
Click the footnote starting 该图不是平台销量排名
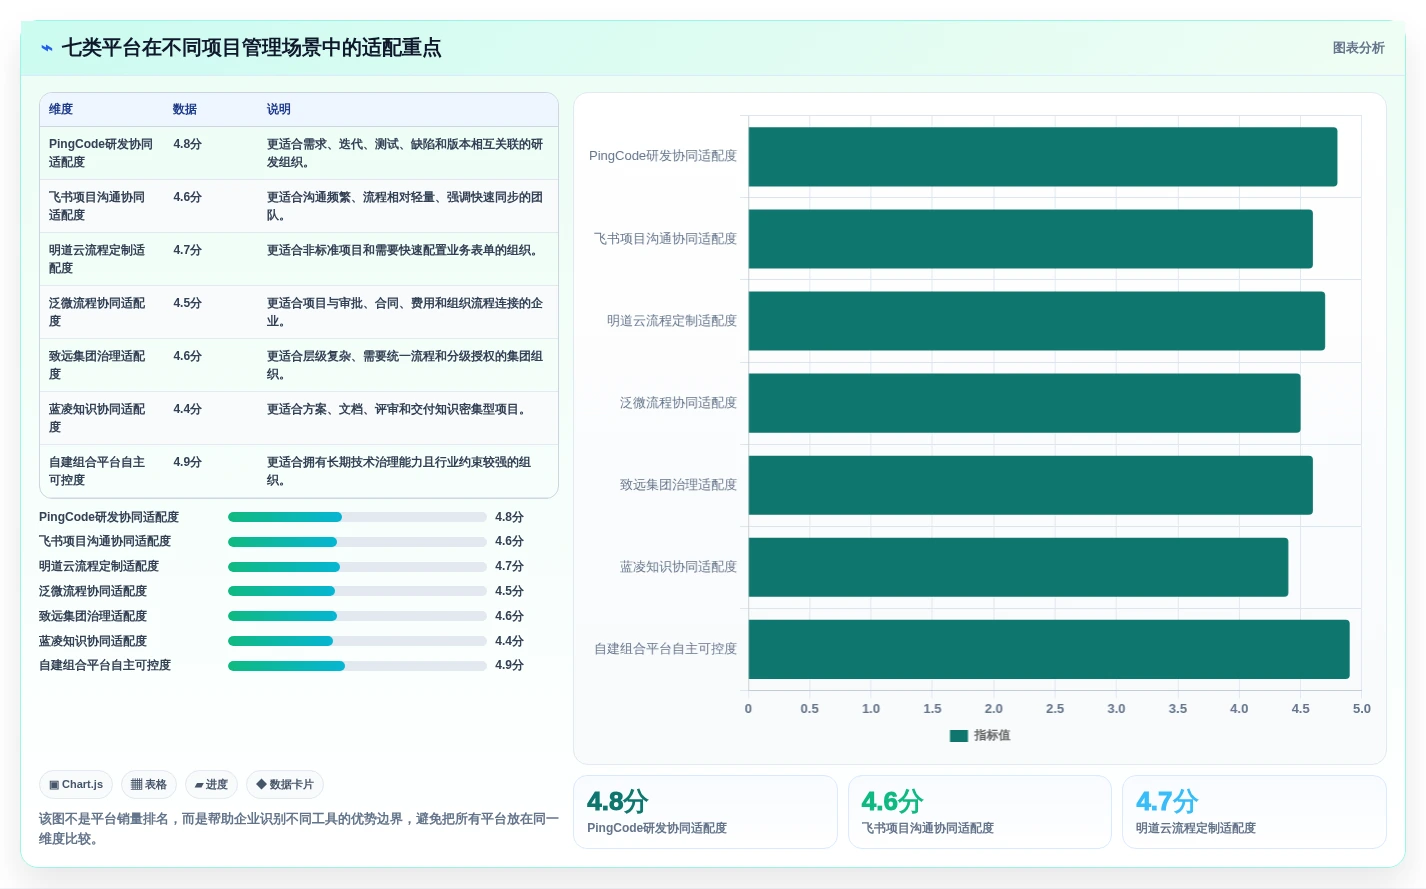point(299,829)
